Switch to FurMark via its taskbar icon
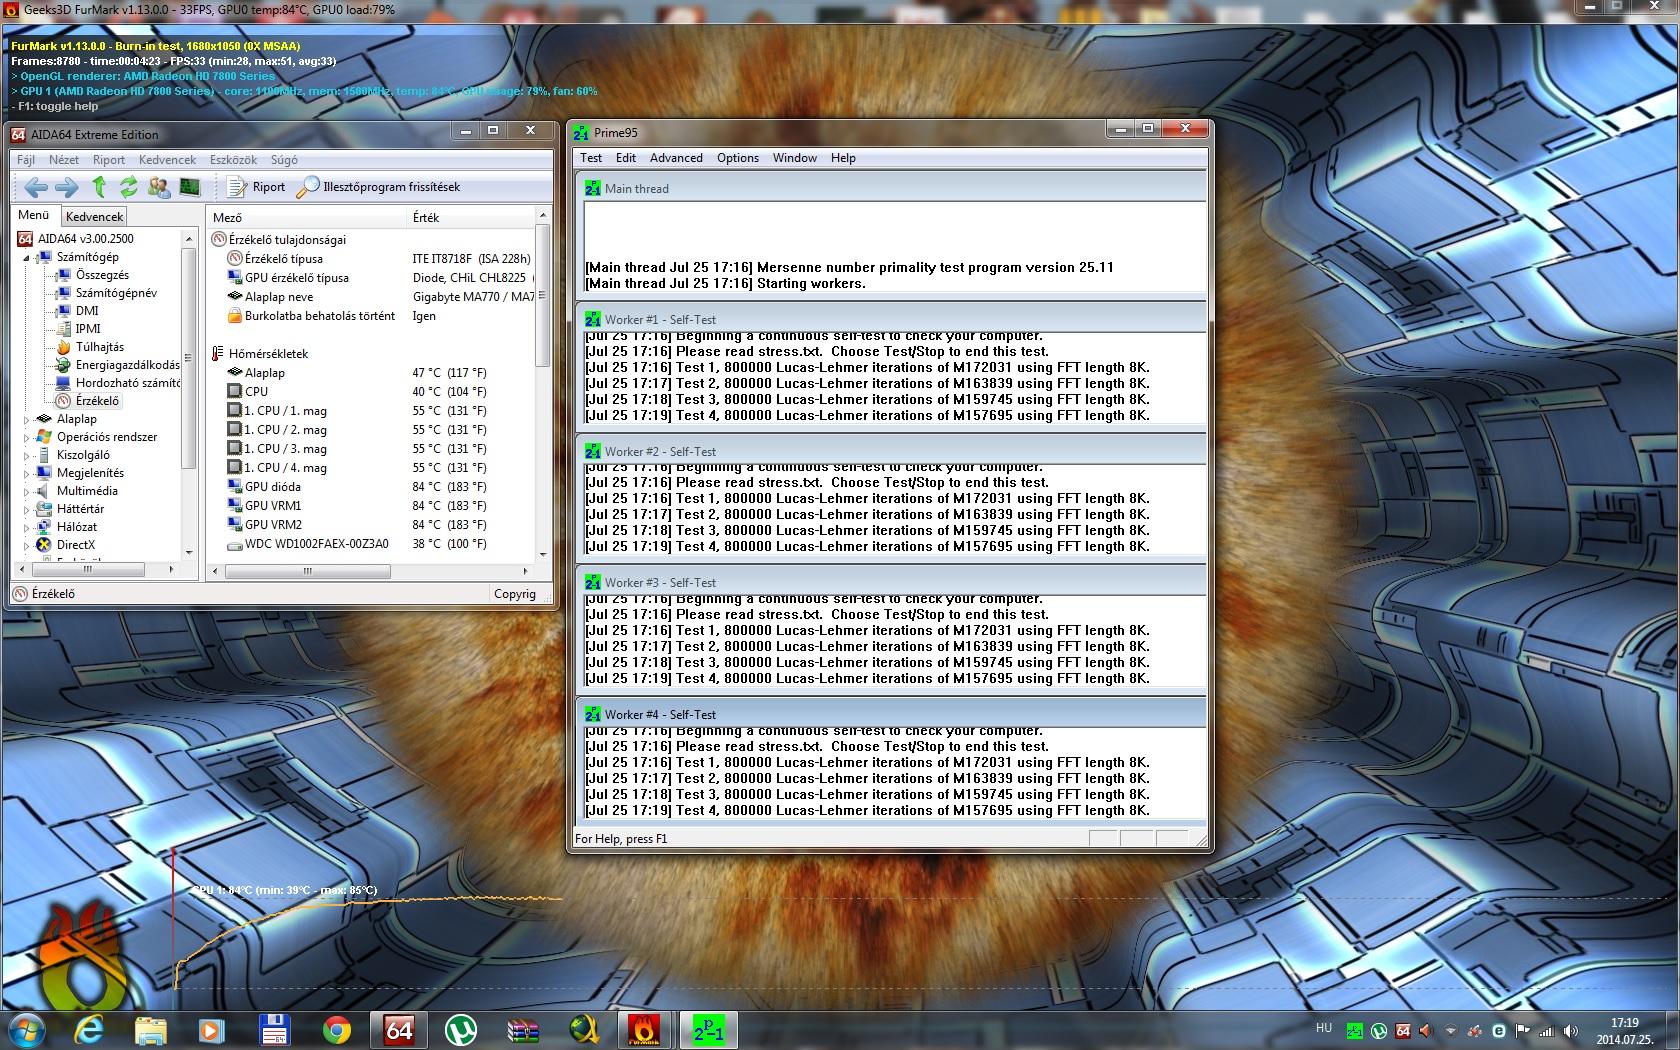 [x=646, y=1029]
